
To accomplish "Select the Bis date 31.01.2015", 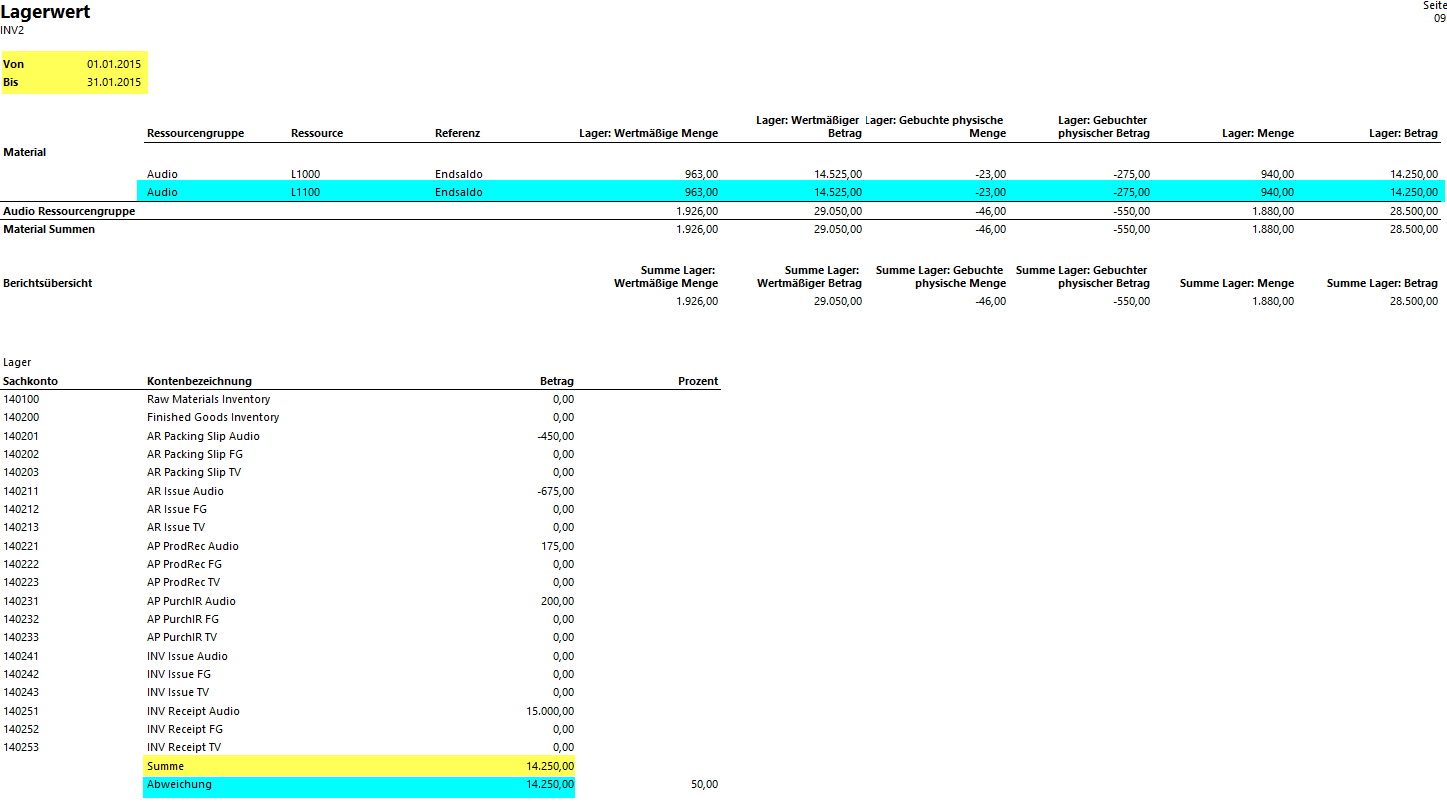I will click(x=113, y=82).
